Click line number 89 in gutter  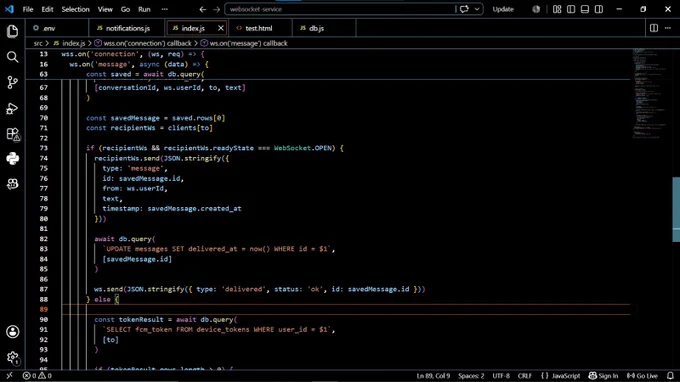[x=43, y=310]
